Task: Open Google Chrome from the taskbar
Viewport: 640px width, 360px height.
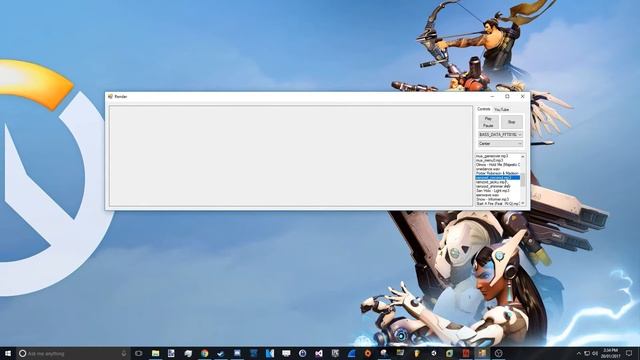Action: pyautogui.click(x=204, y=353)
